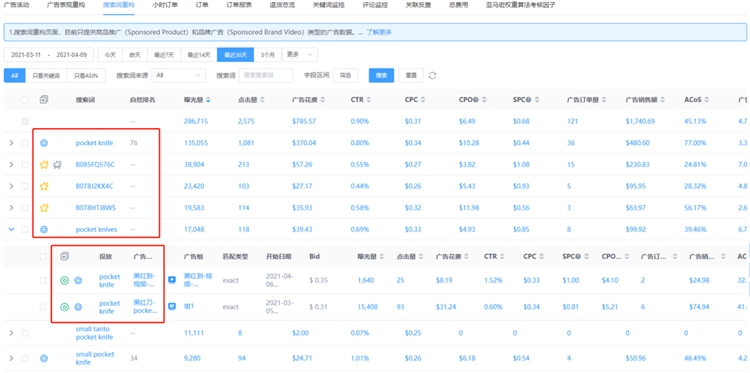Tick the checkbox for the B078J2KX4C row
Image resolution: width=750 pixels, height=373 pixels.
(25, 186)
